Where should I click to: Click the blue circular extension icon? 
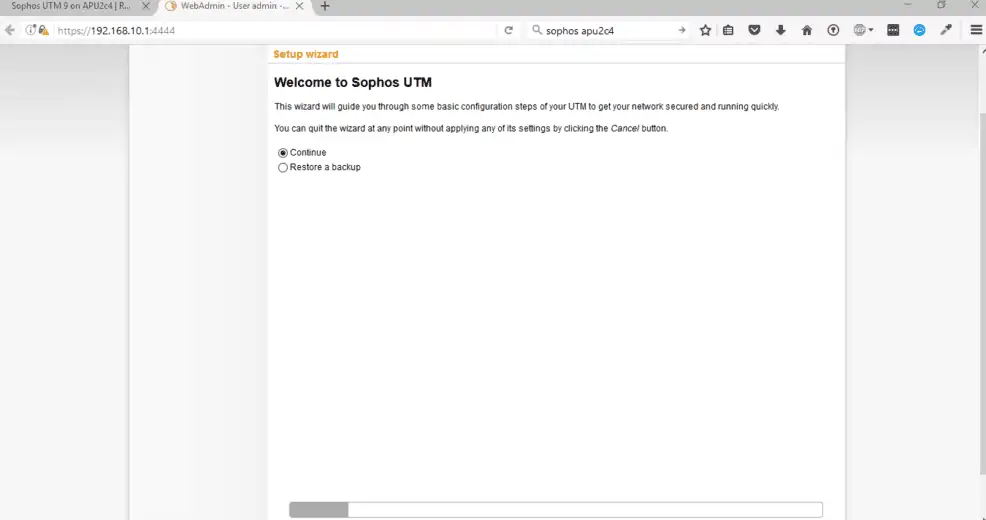tap(919, 30)
